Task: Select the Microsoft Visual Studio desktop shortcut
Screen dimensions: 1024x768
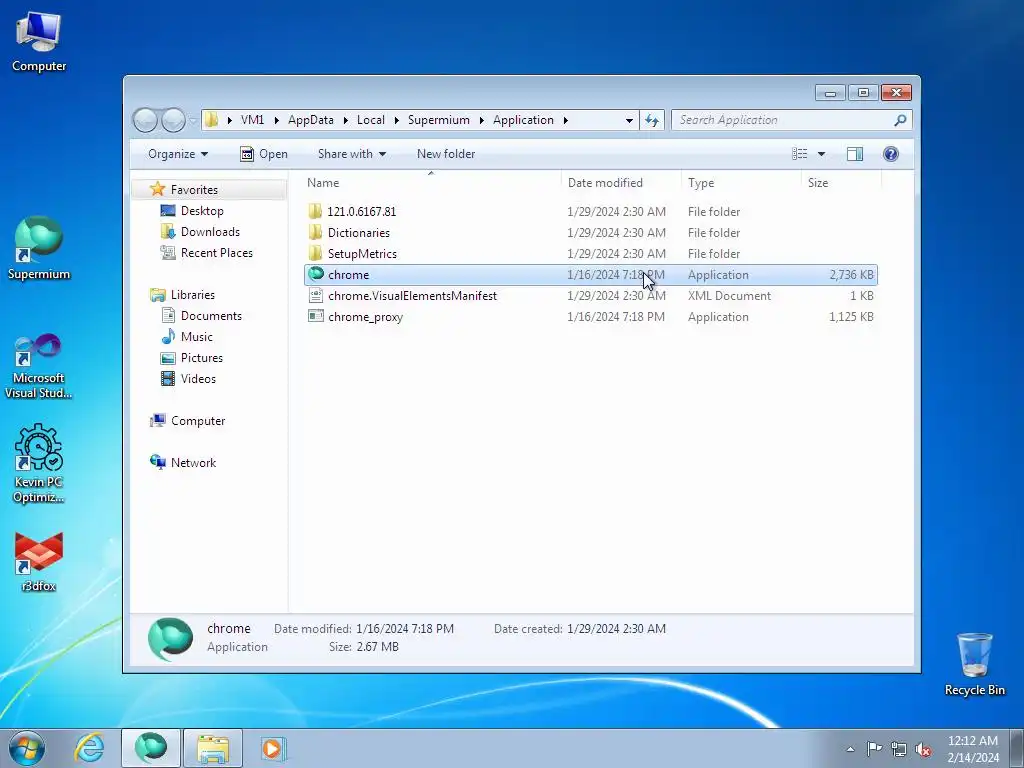Action: tap(39, 366)
